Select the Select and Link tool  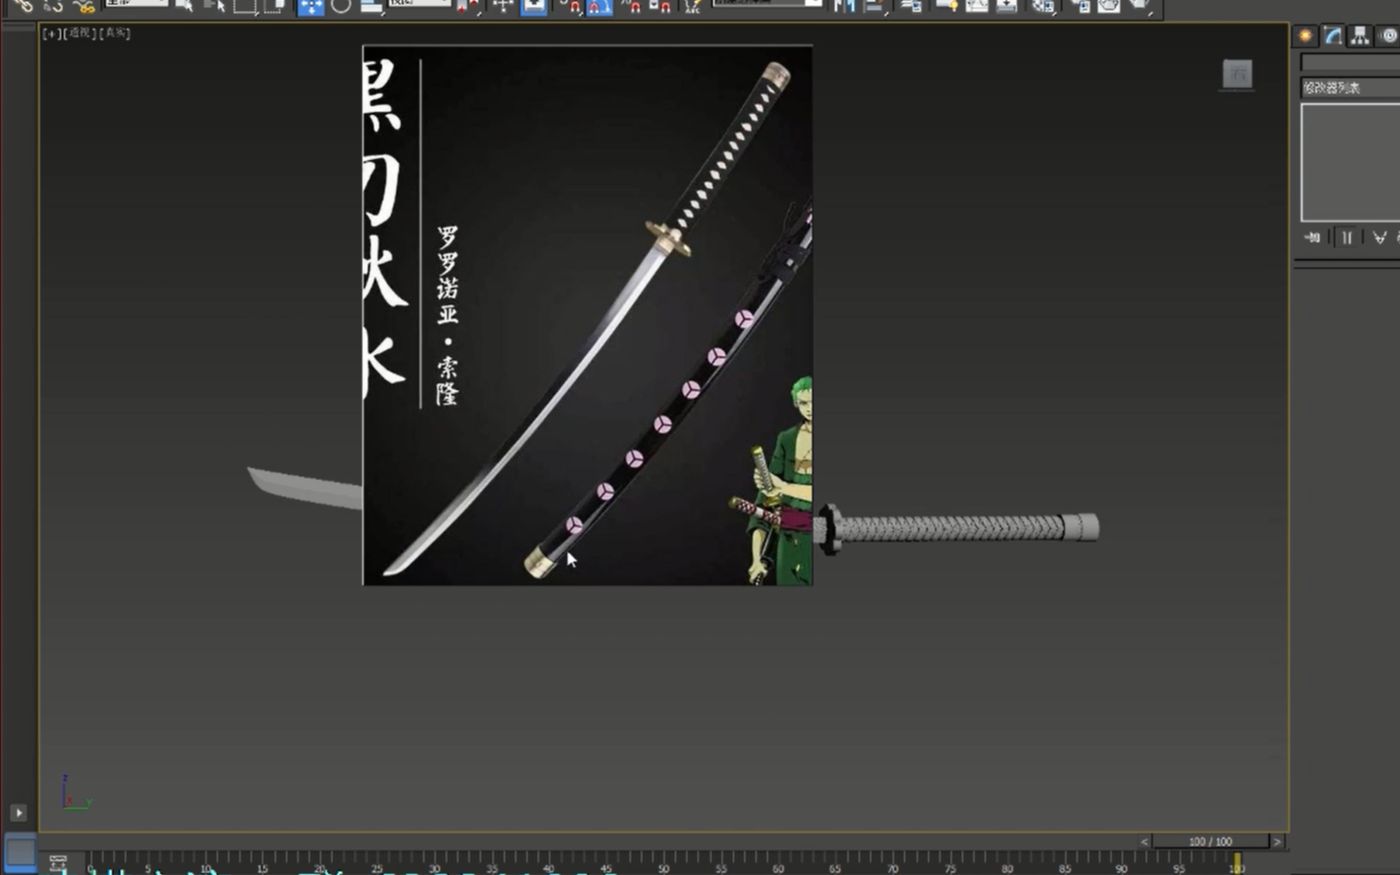click(x=22, y=6)
